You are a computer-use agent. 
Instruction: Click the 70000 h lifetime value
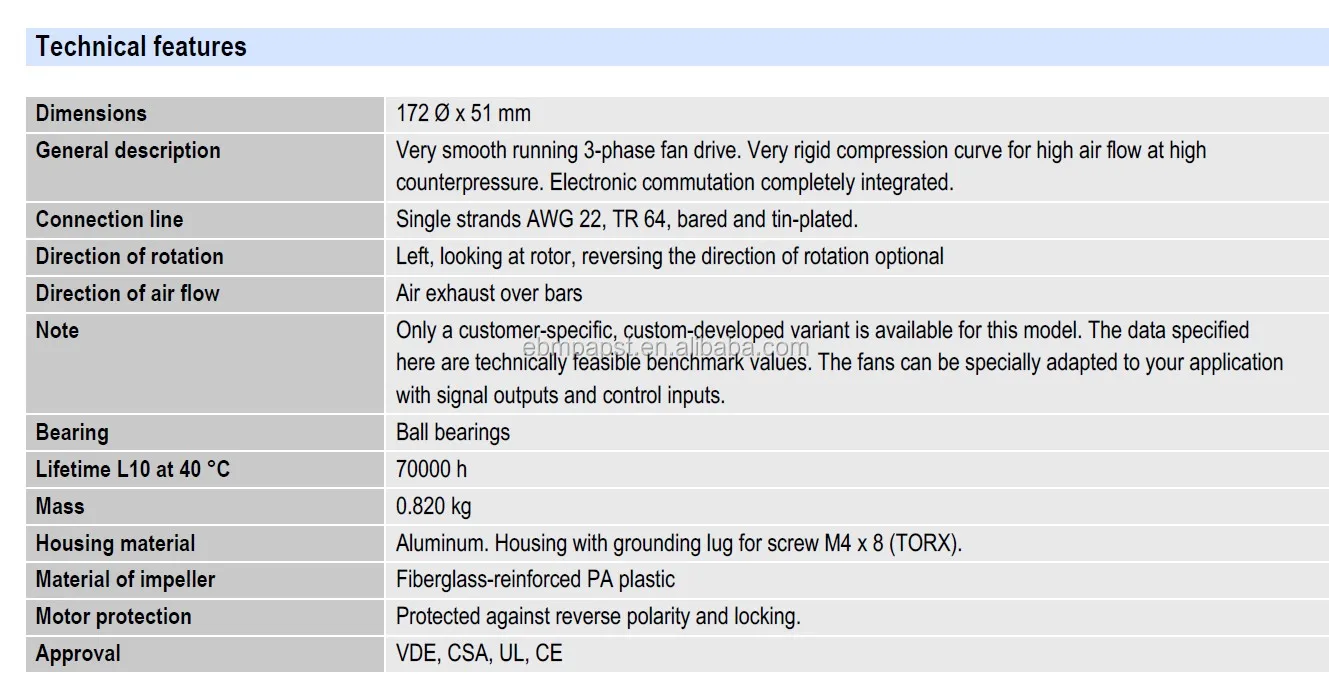tap(431, 469)
